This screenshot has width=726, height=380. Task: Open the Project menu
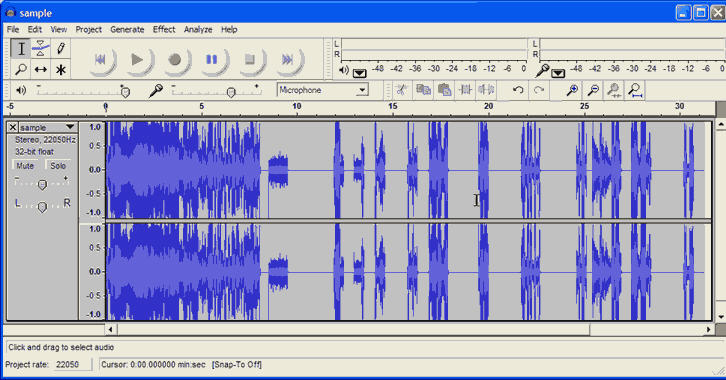pos(88,30)
